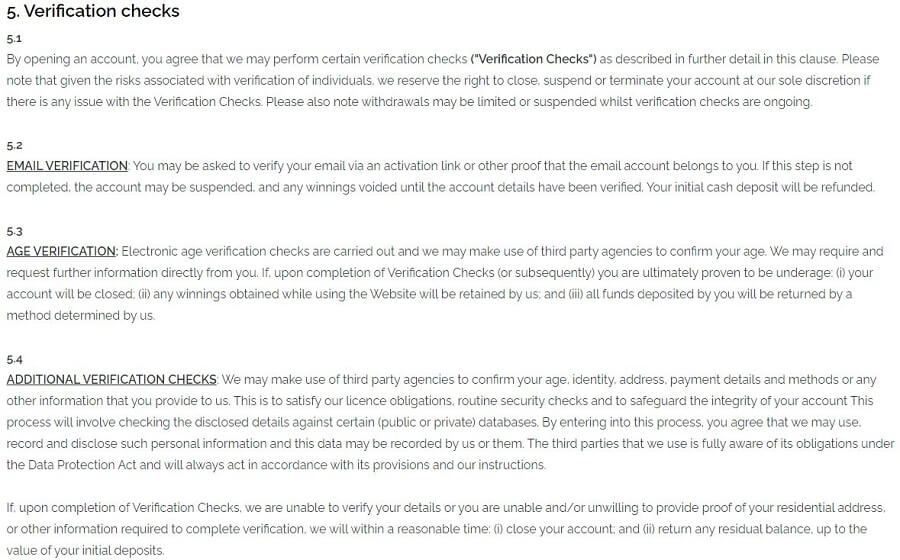The height and width of the screenshot is (560, 900).
Task: Click the section number 5.3
Action: pyautogui.click(x=14, y=231)
